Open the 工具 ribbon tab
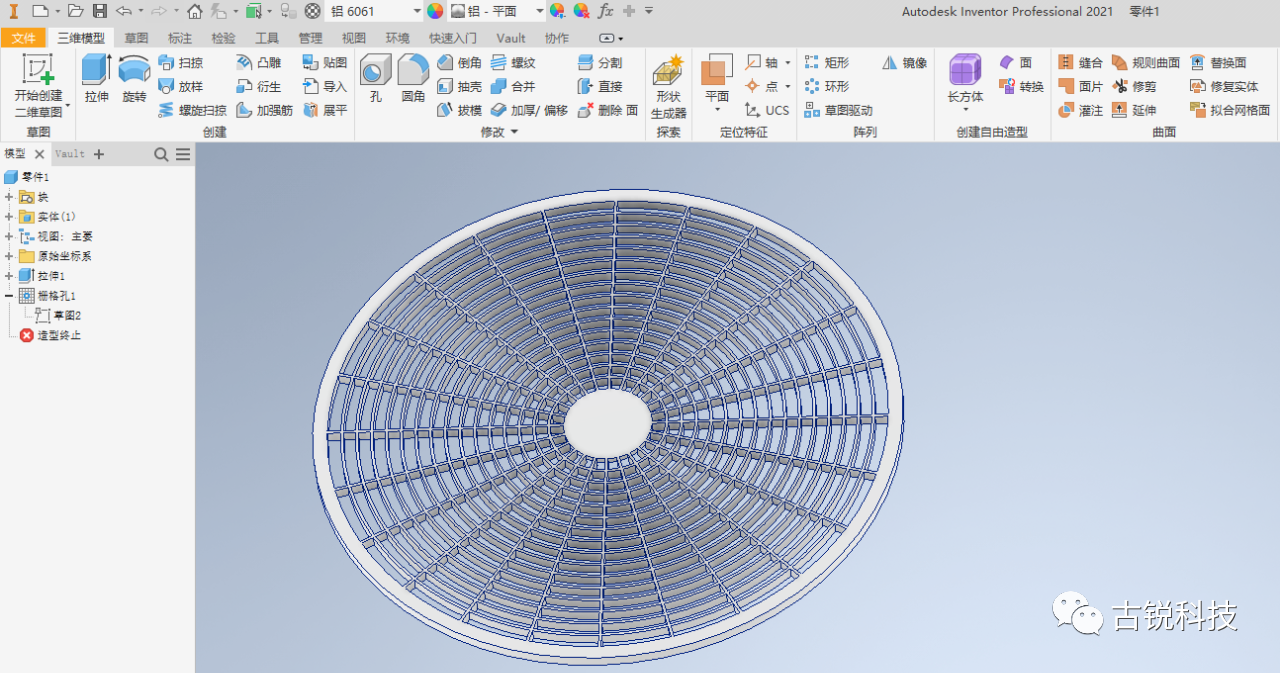Image resolution: width=1280 pixels, height=673 pixels. [x=267, y=38]
